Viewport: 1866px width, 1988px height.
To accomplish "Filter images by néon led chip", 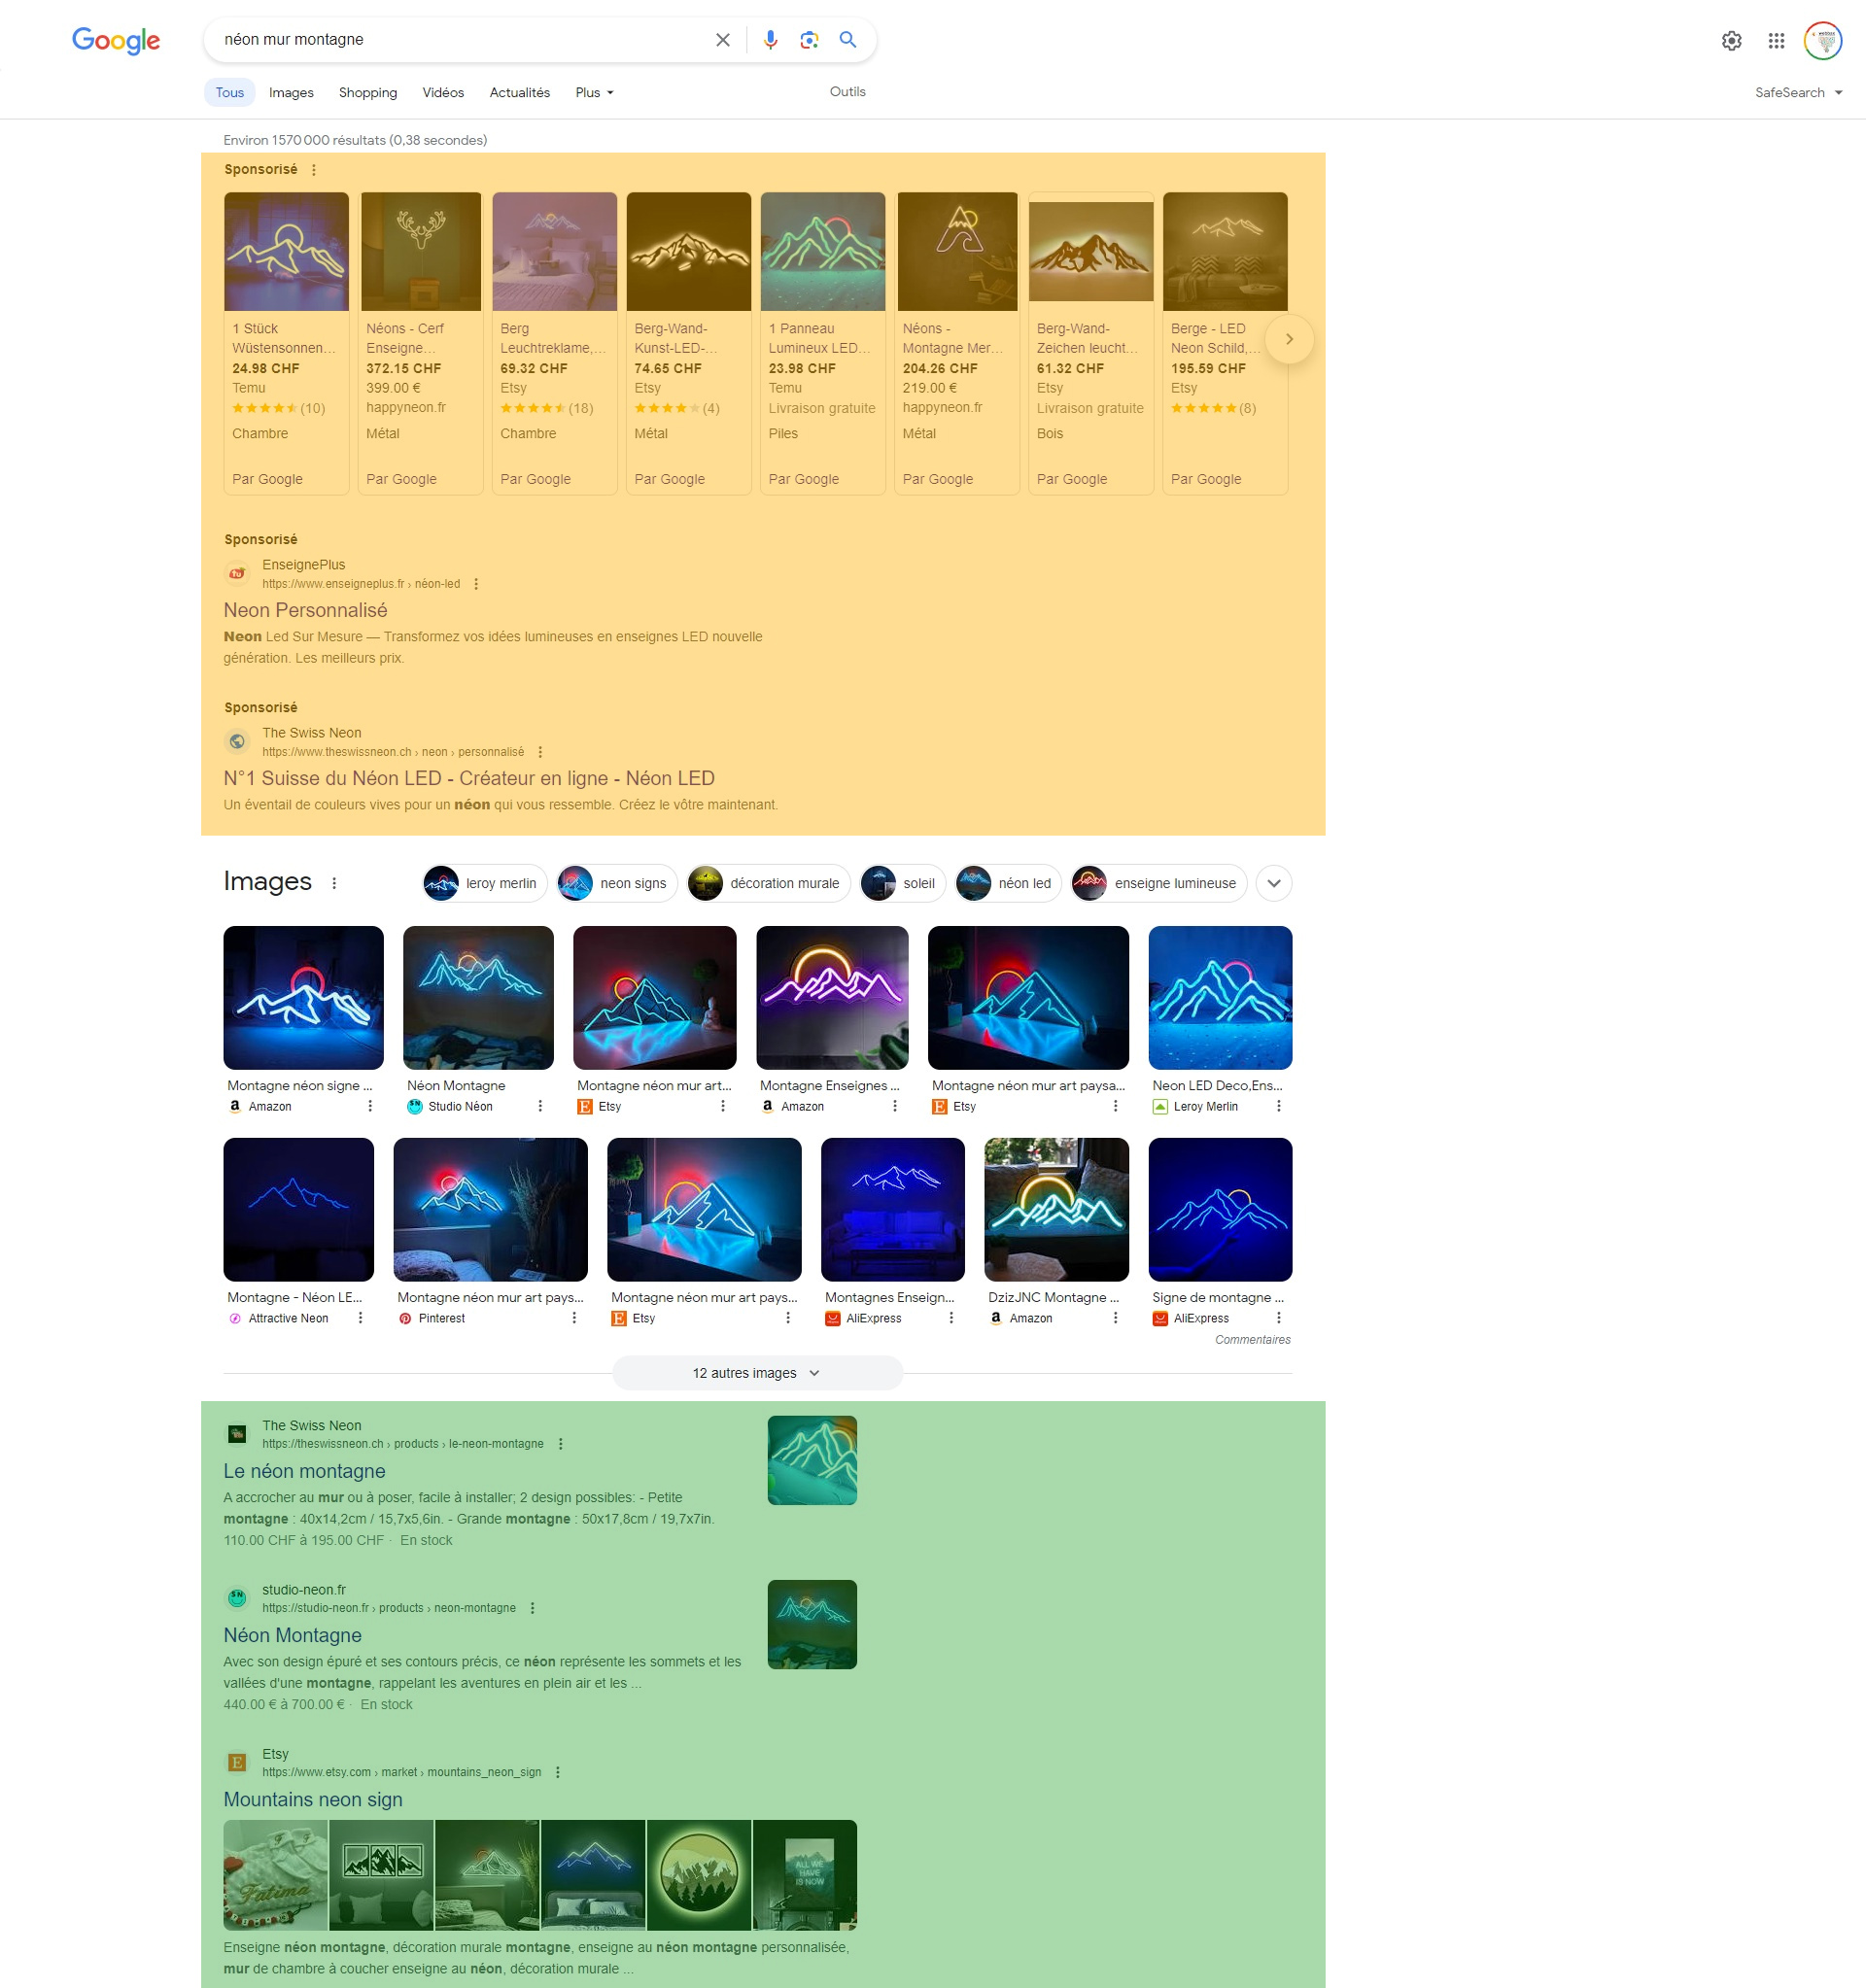I will 1008,883.
